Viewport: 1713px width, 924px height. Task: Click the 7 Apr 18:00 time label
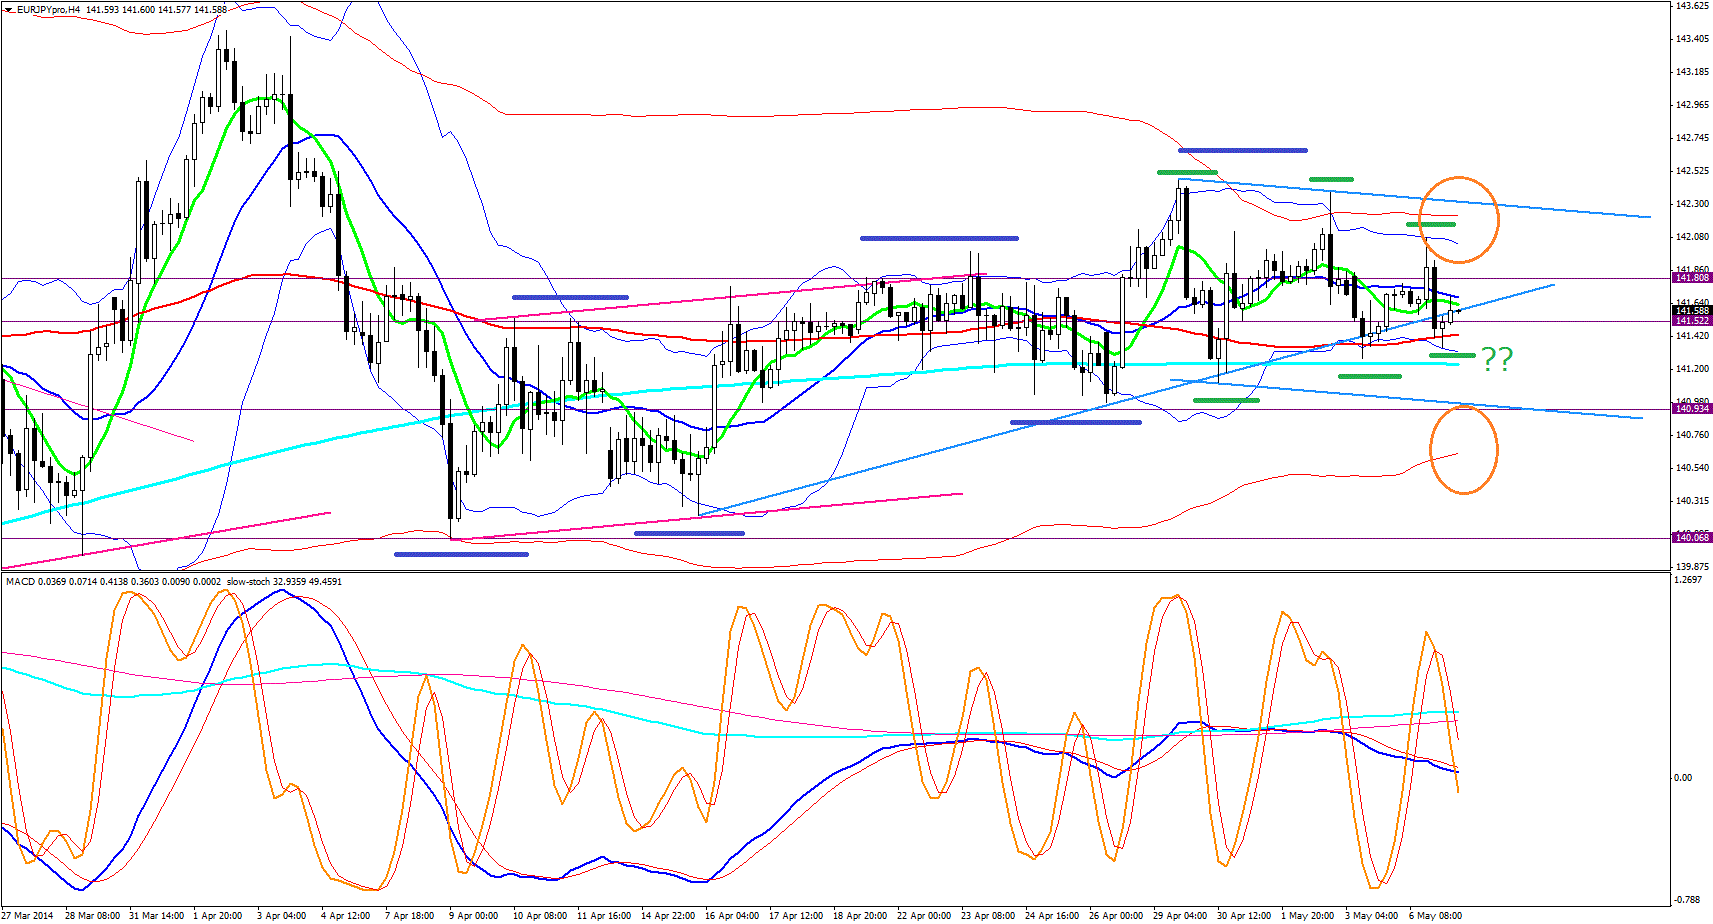[410, 916]
